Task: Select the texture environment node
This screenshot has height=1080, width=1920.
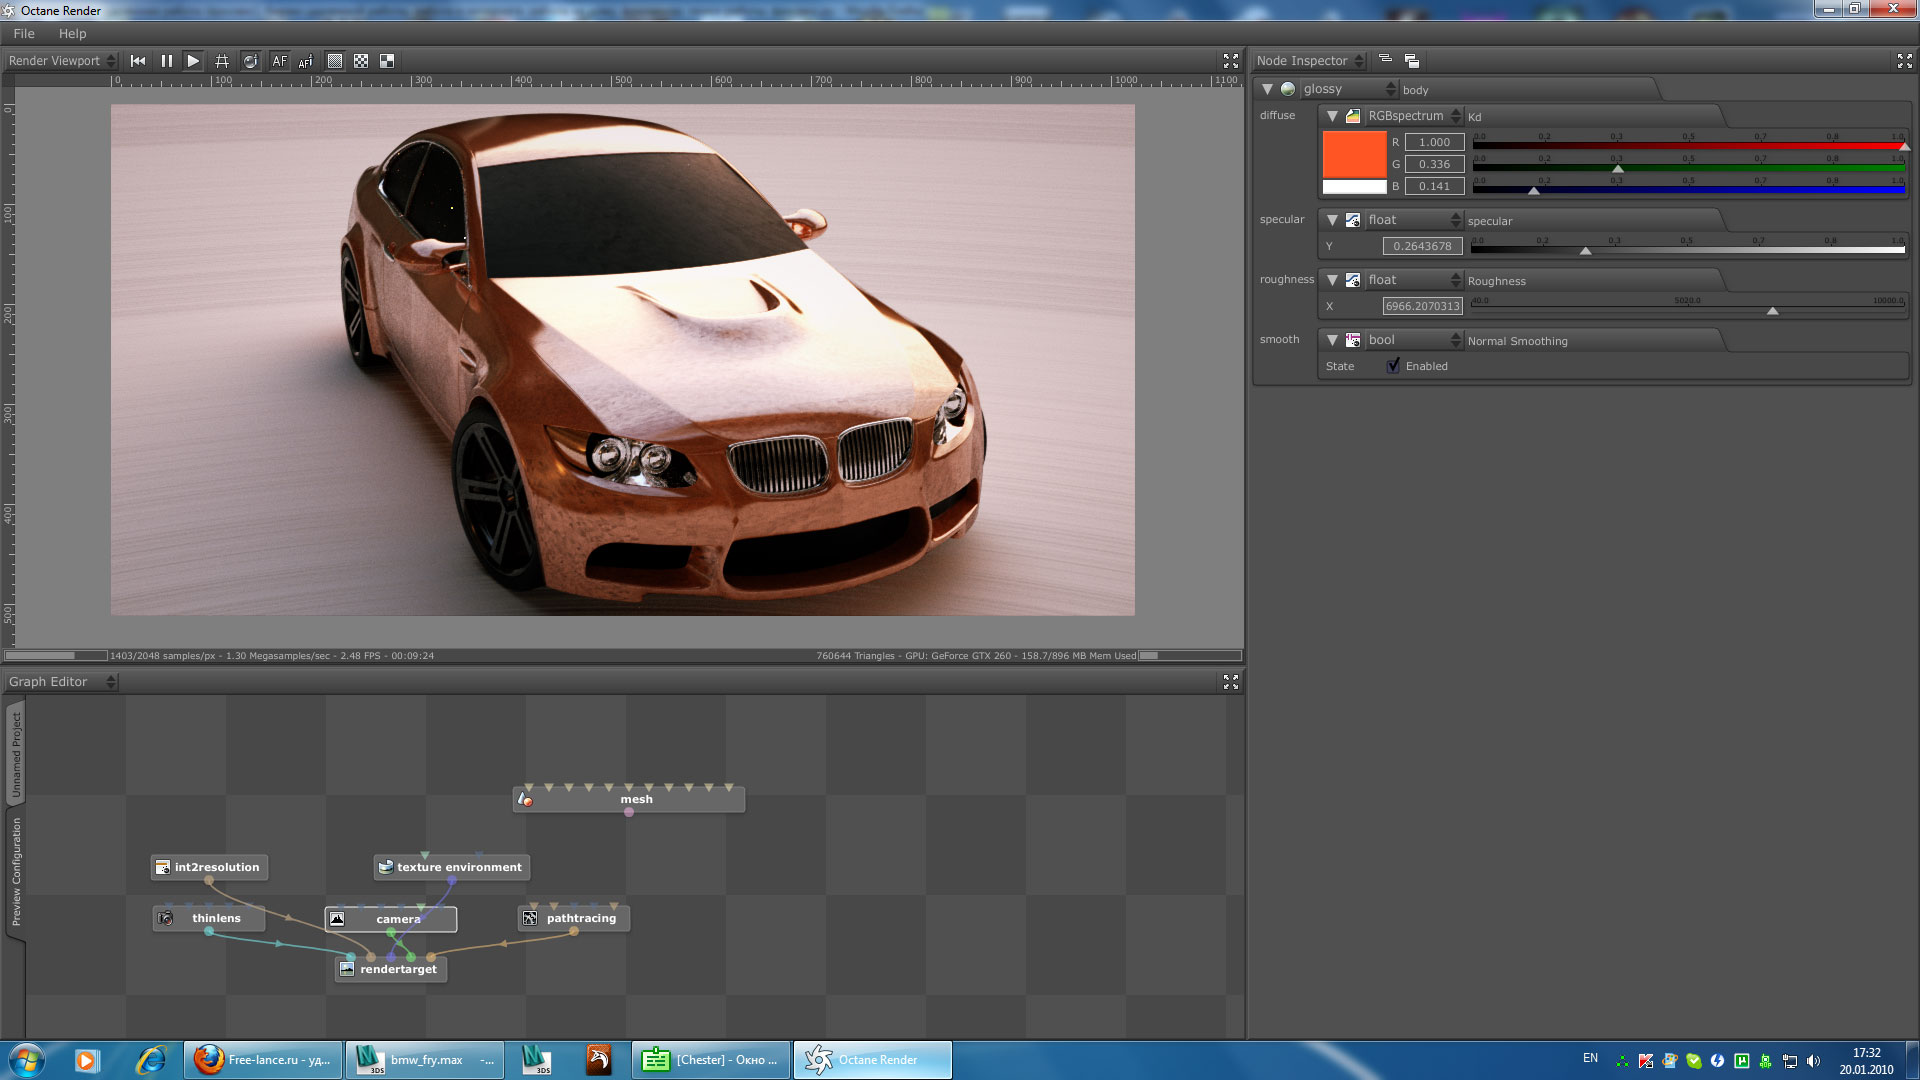Action: coord(458,867)
